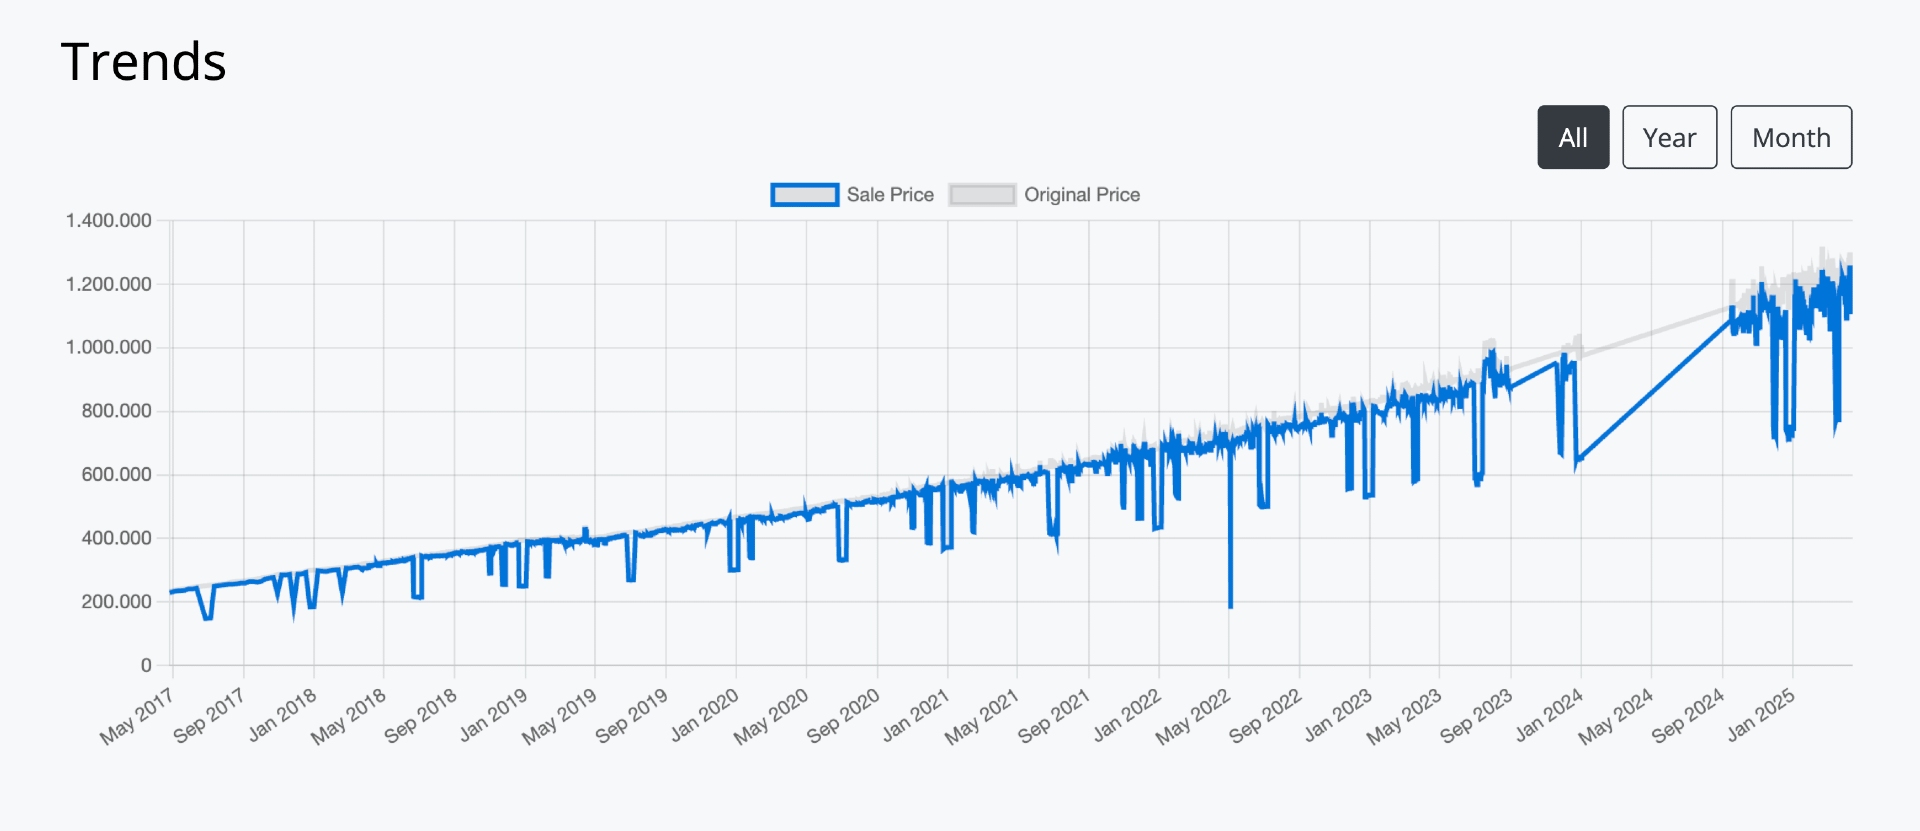
Task: Click the Sep 2018 x-axis label
Action: point(420,716)
